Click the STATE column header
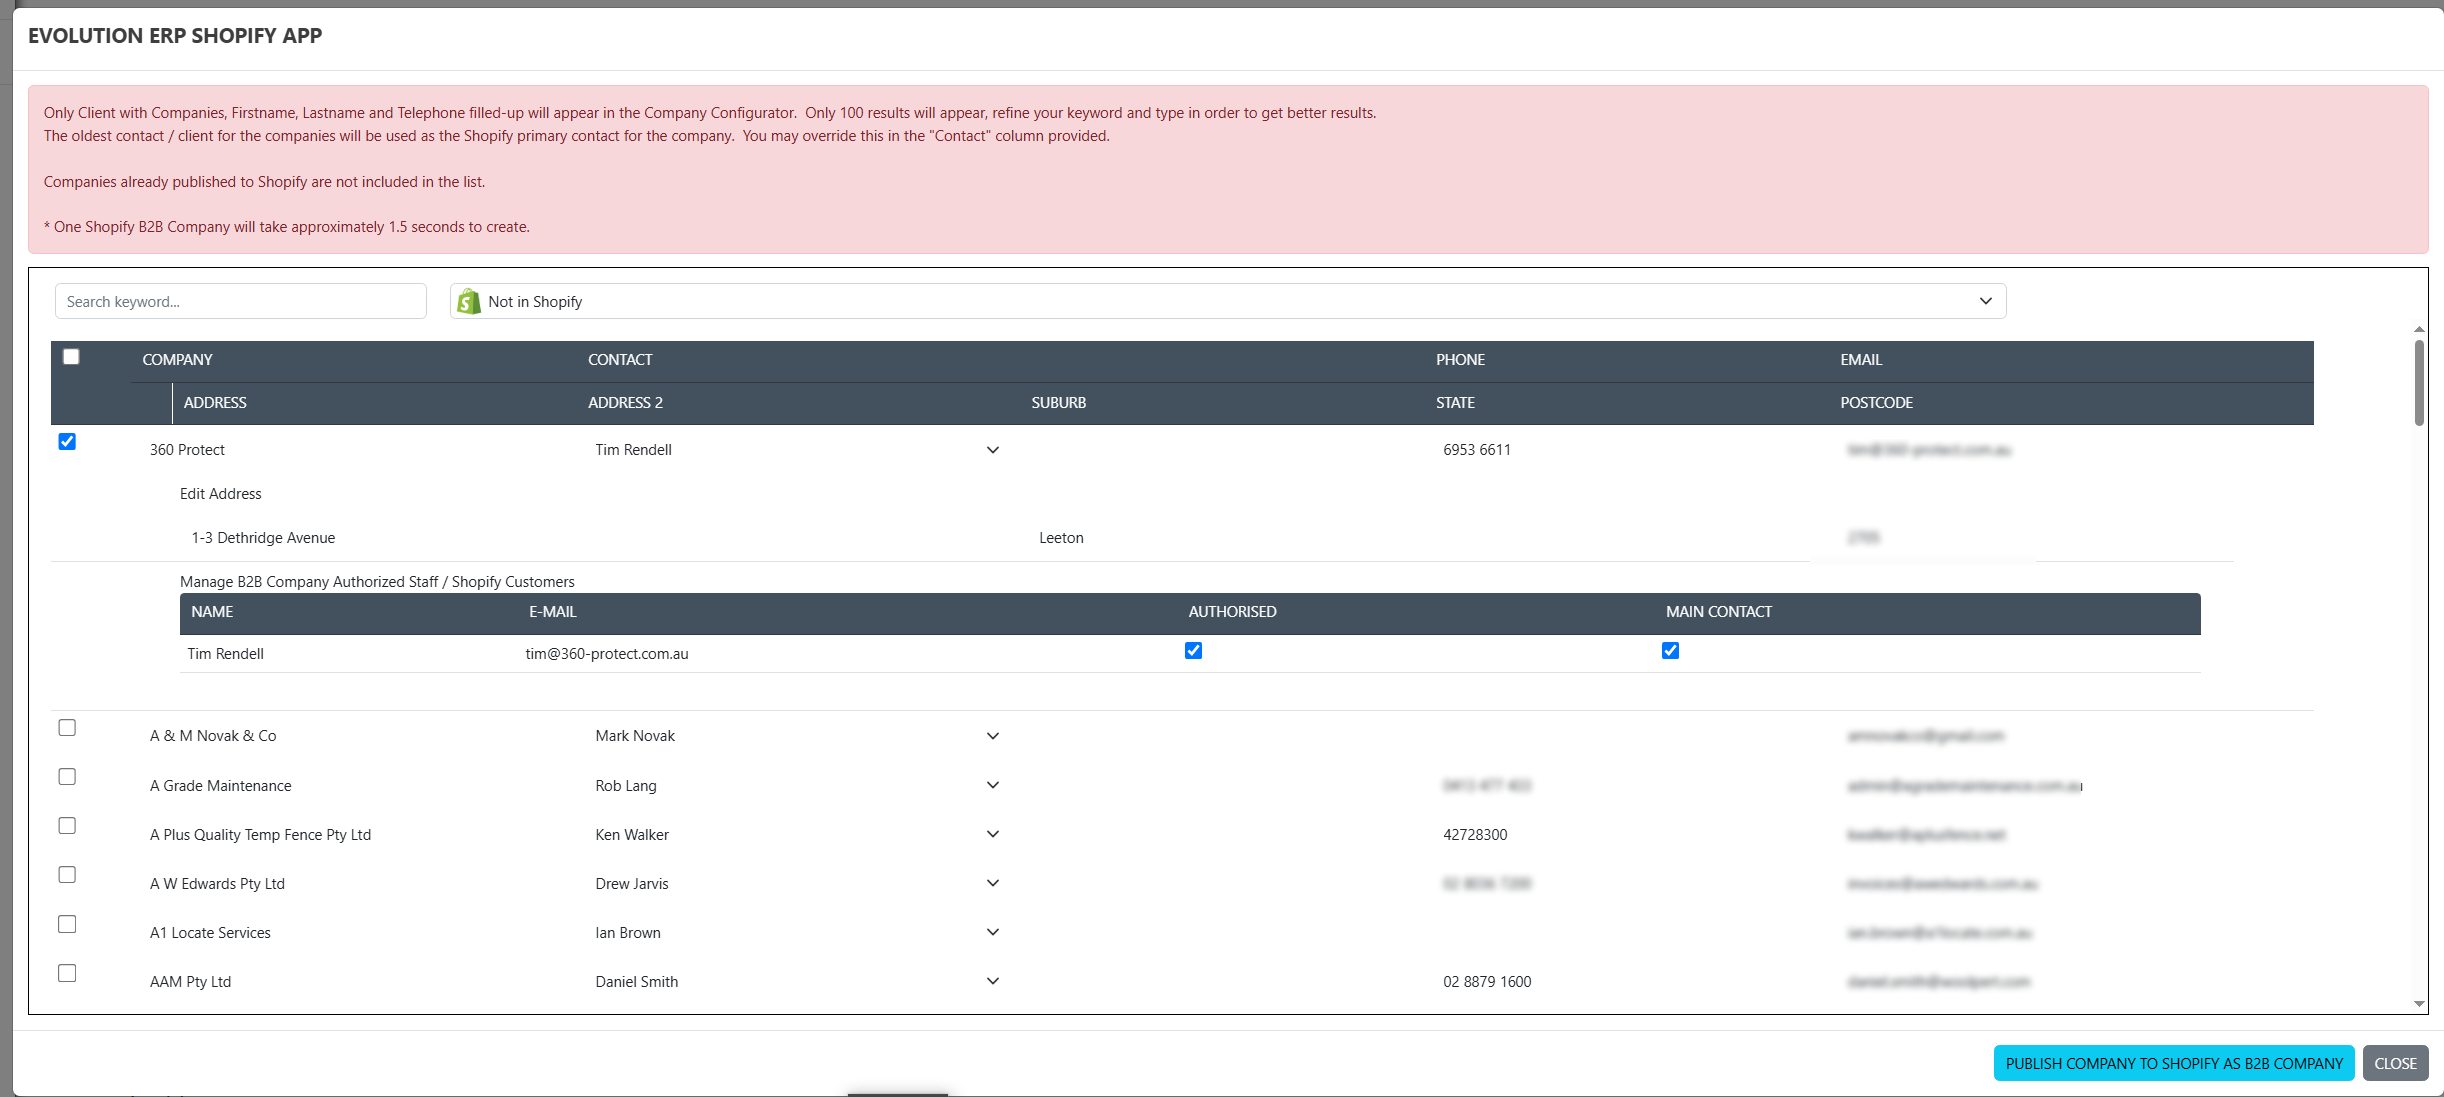This screenshot has height=1097, width=2444. pyautogui.click(x=1455, y=403)
